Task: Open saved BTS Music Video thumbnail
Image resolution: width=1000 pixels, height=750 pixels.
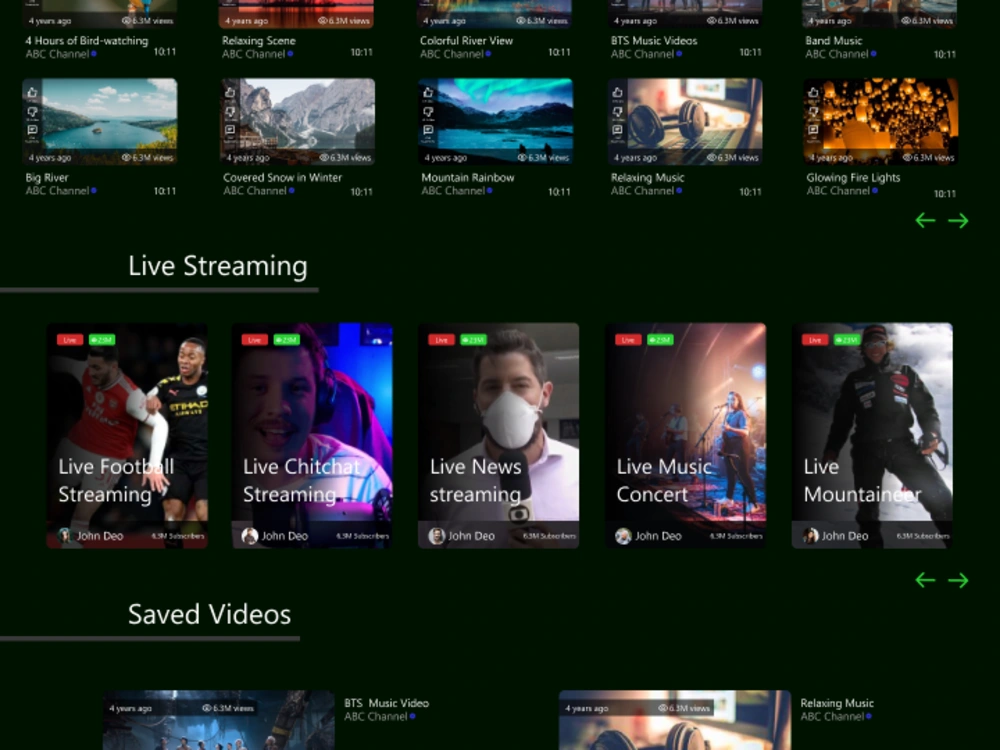Action: [x=219, y=720]
